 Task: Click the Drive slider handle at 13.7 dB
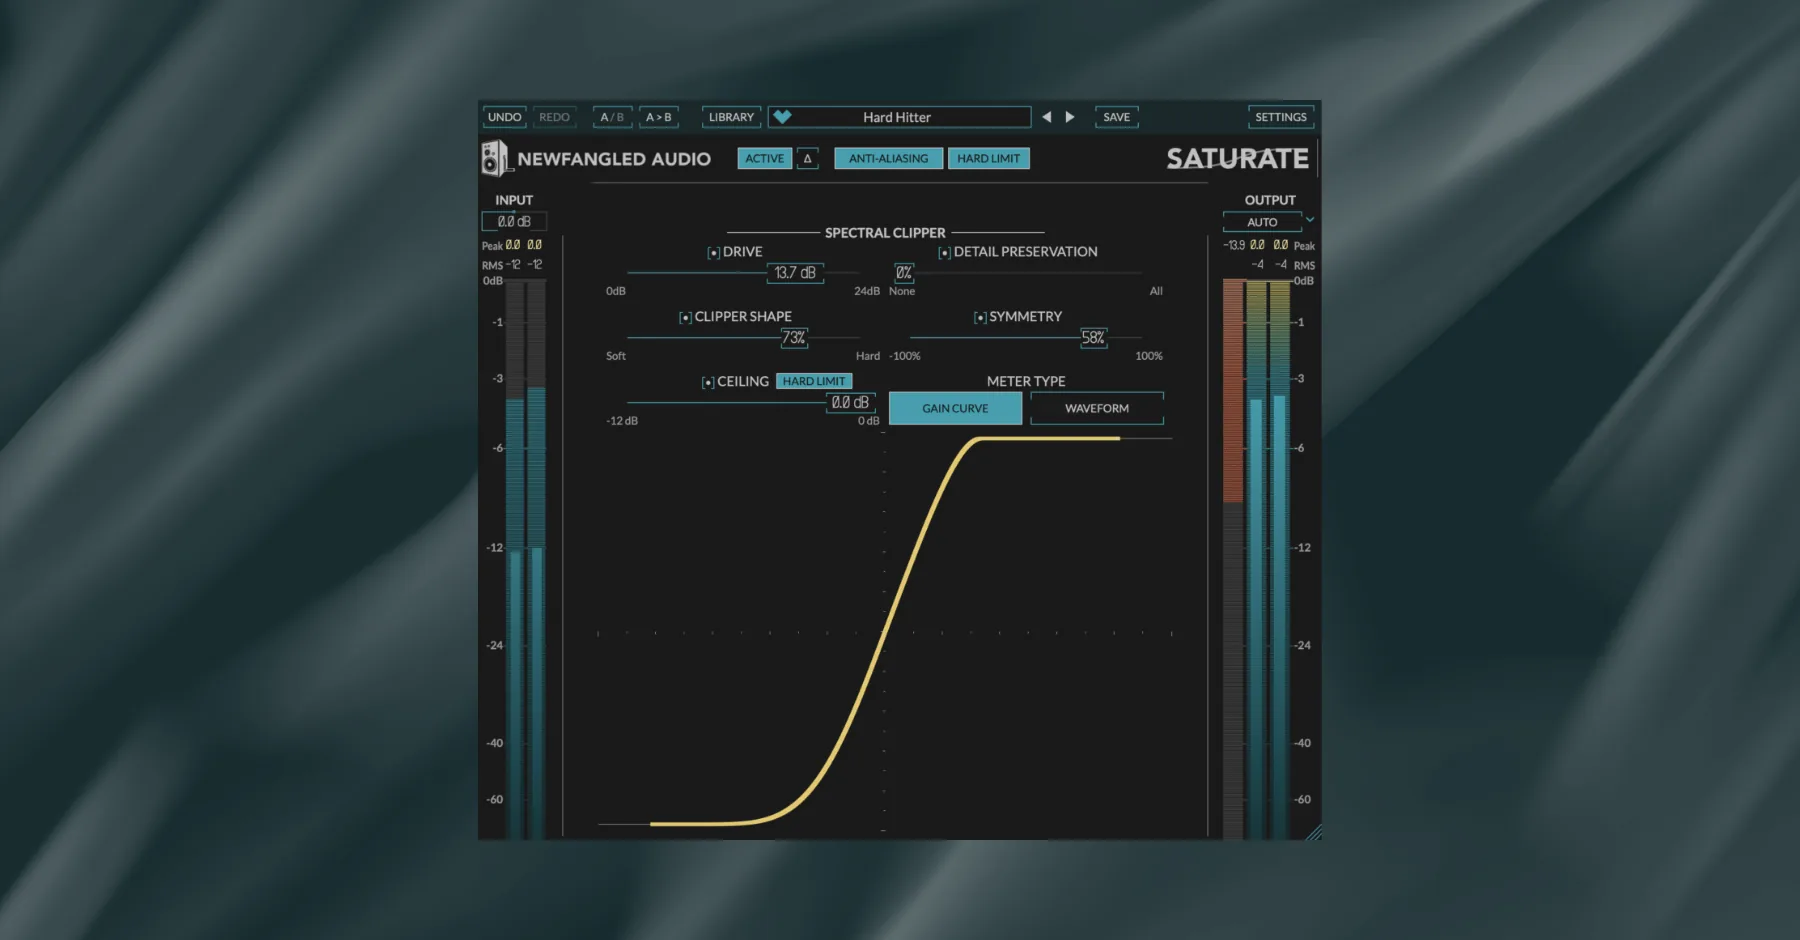point(795,273)
